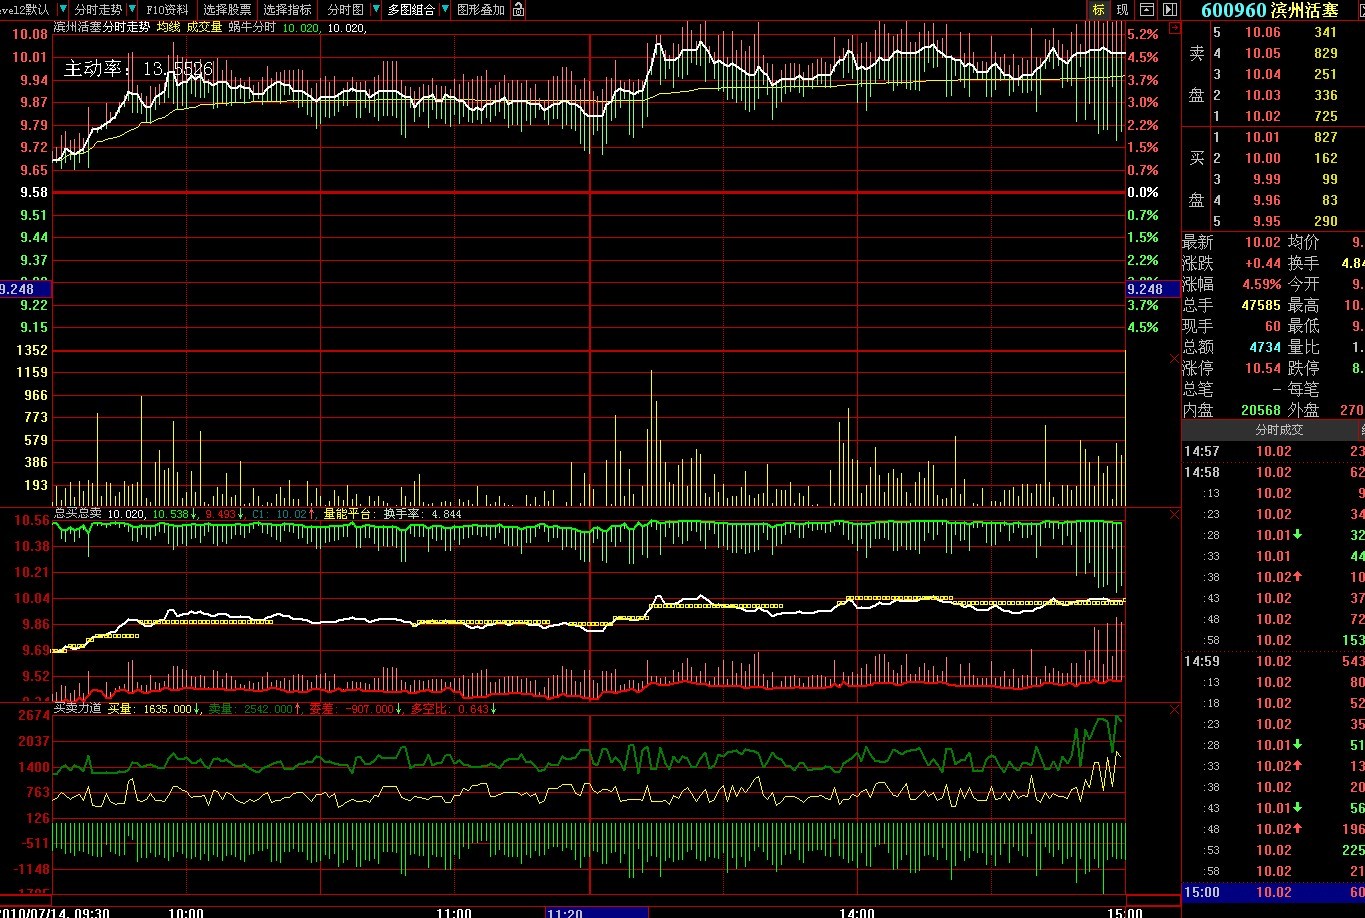1365x918 pixels.
Task: Click the skip-to-end icon left of 600960
Action: click(x=1168, y=10)
